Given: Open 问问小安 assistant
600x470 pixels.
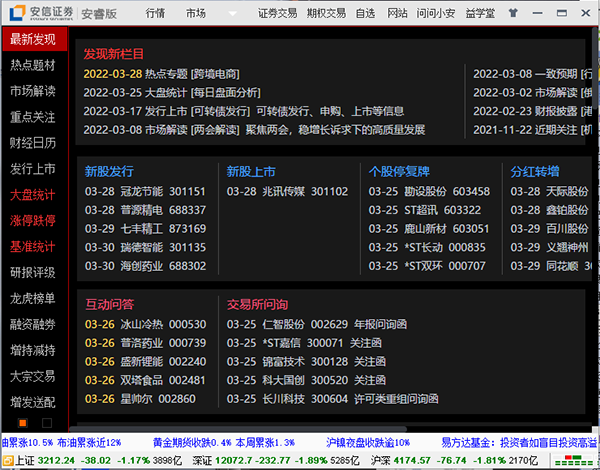Looking at the screenshot, I should coord(436,13).
